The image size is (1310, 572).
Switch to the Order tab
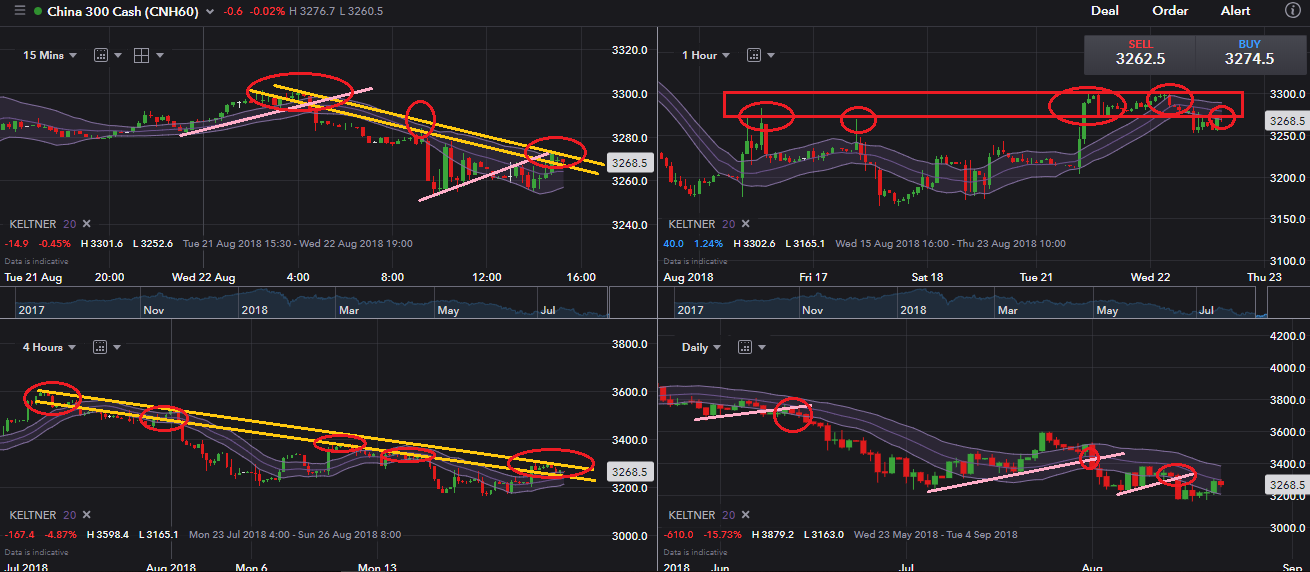(x=1170, y=11)
